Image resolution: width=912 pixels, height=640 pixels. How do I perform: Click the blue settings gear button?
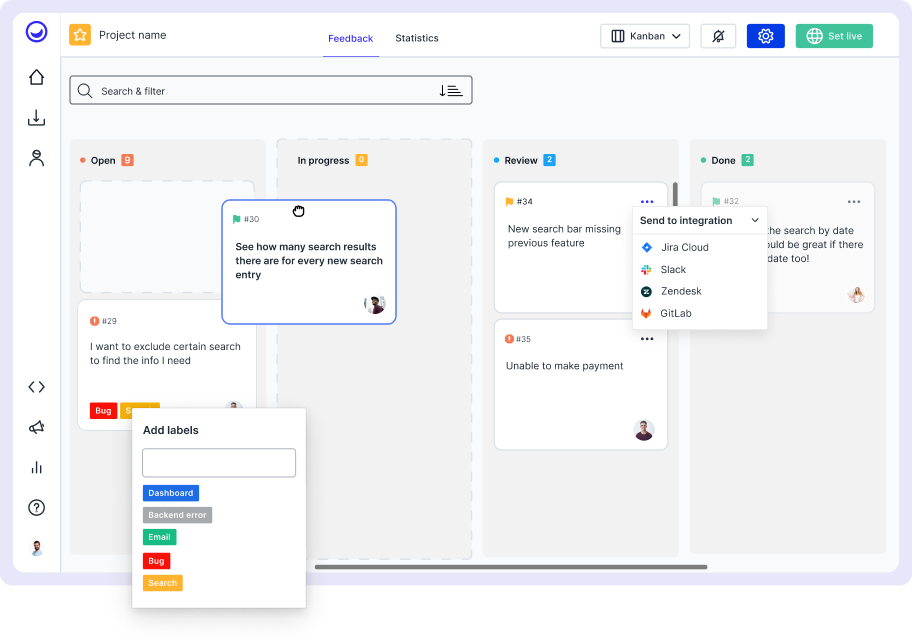click(765, 36)
